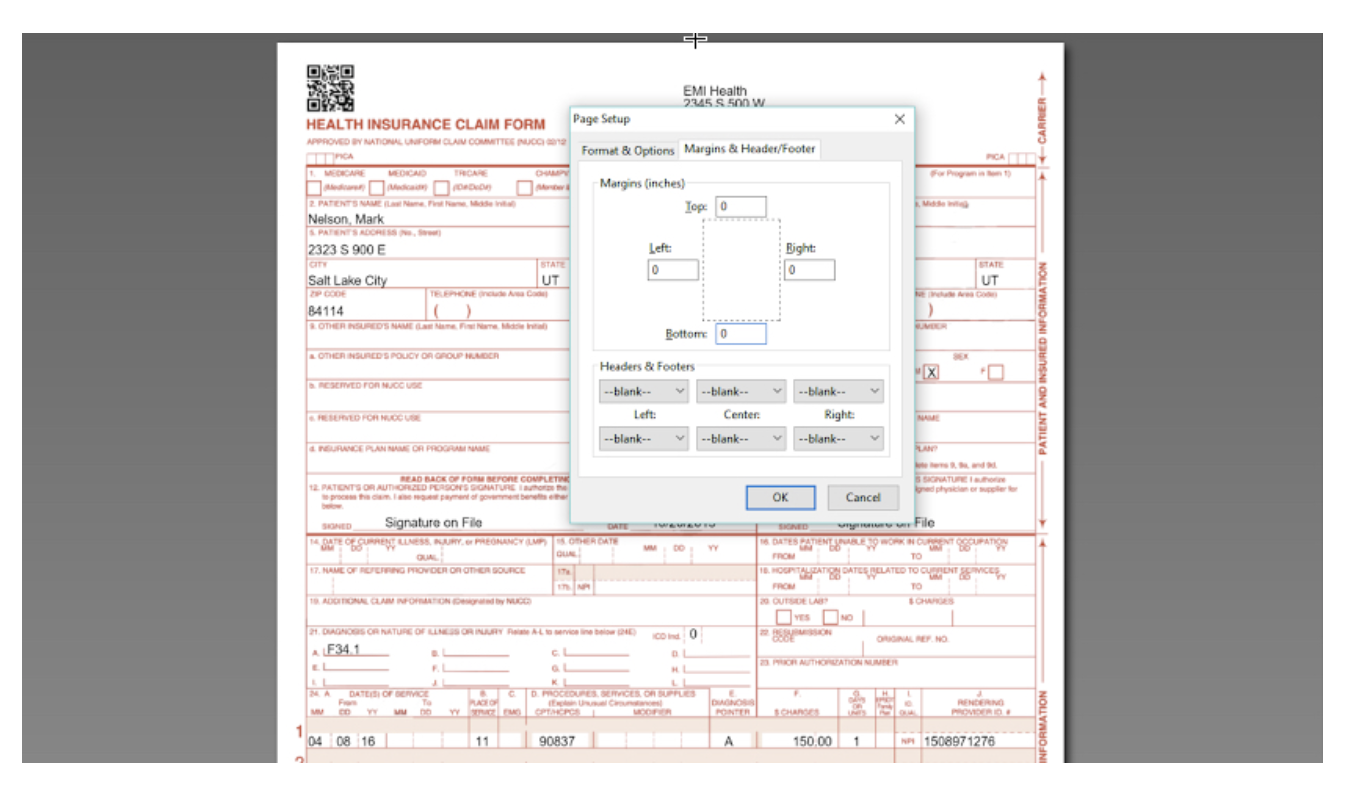
Task: Open the left footer dropdown
Action: pos(643,438)
